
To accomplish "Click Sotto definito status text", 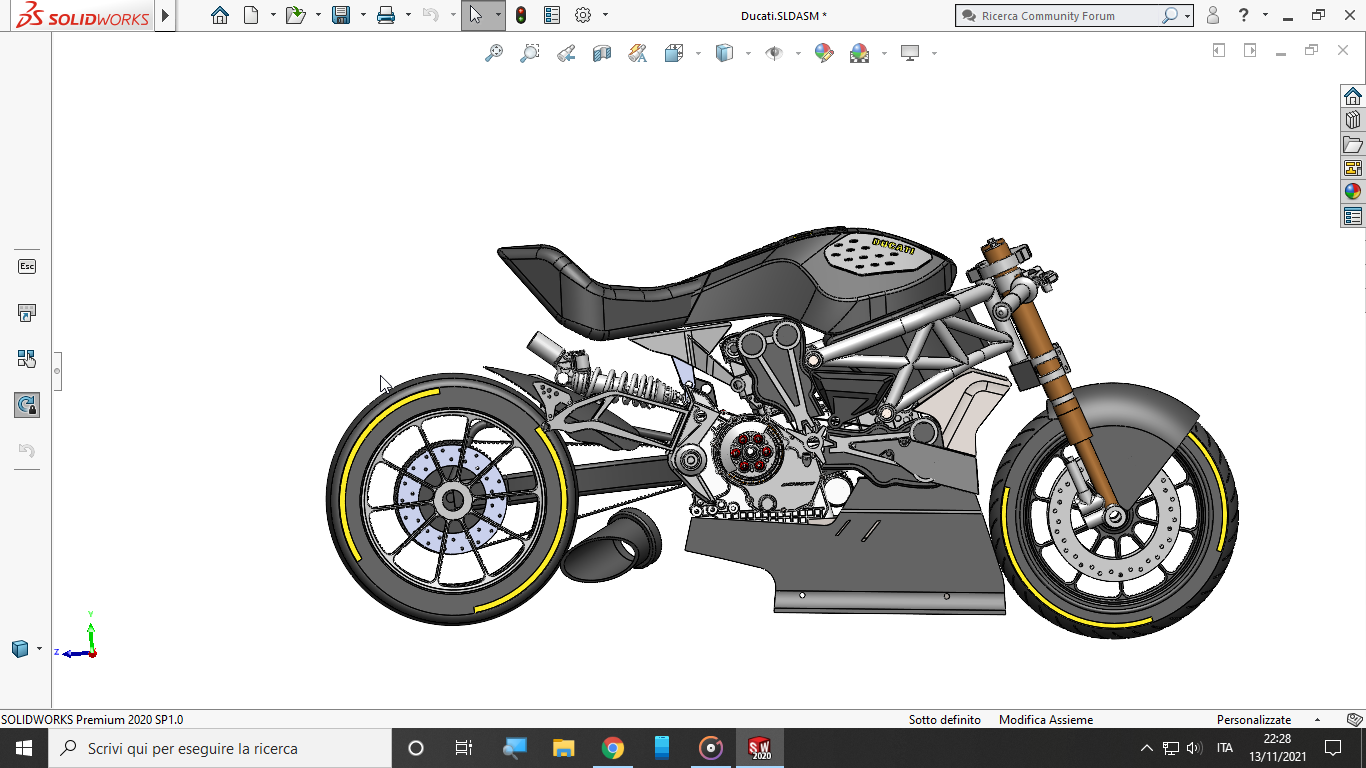I will click(944, 719).
